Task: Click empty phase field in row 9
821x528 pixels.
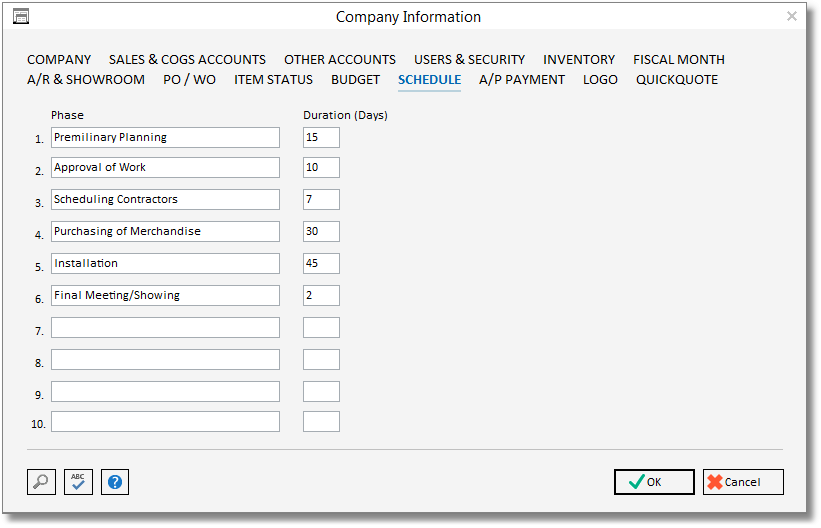Action: [165, 392]
